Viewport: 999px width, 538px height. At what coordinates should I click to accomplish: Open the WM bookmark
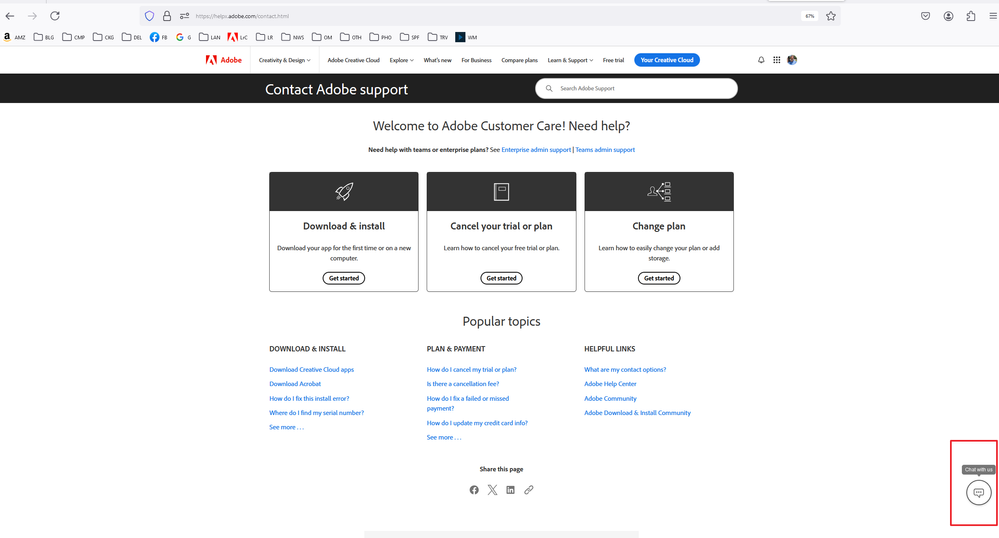(x=466, y=37)
